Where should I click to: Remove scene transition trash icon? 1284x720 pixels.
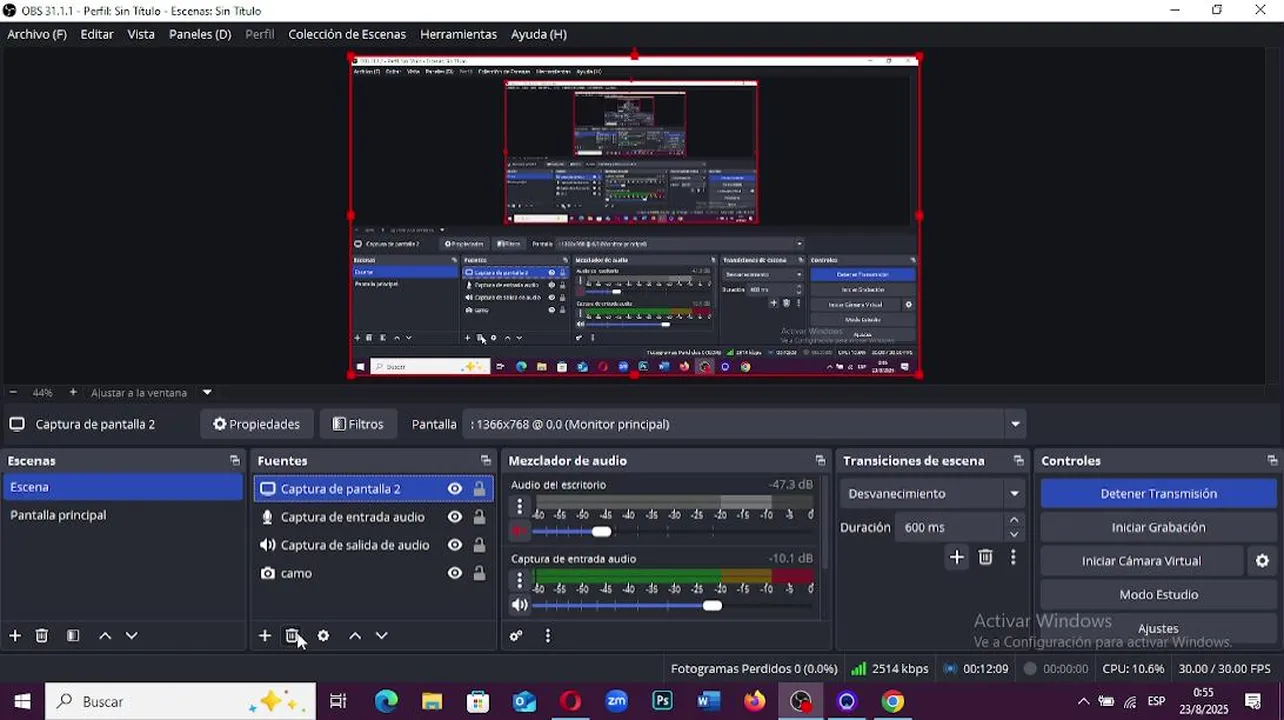(985, 558)
